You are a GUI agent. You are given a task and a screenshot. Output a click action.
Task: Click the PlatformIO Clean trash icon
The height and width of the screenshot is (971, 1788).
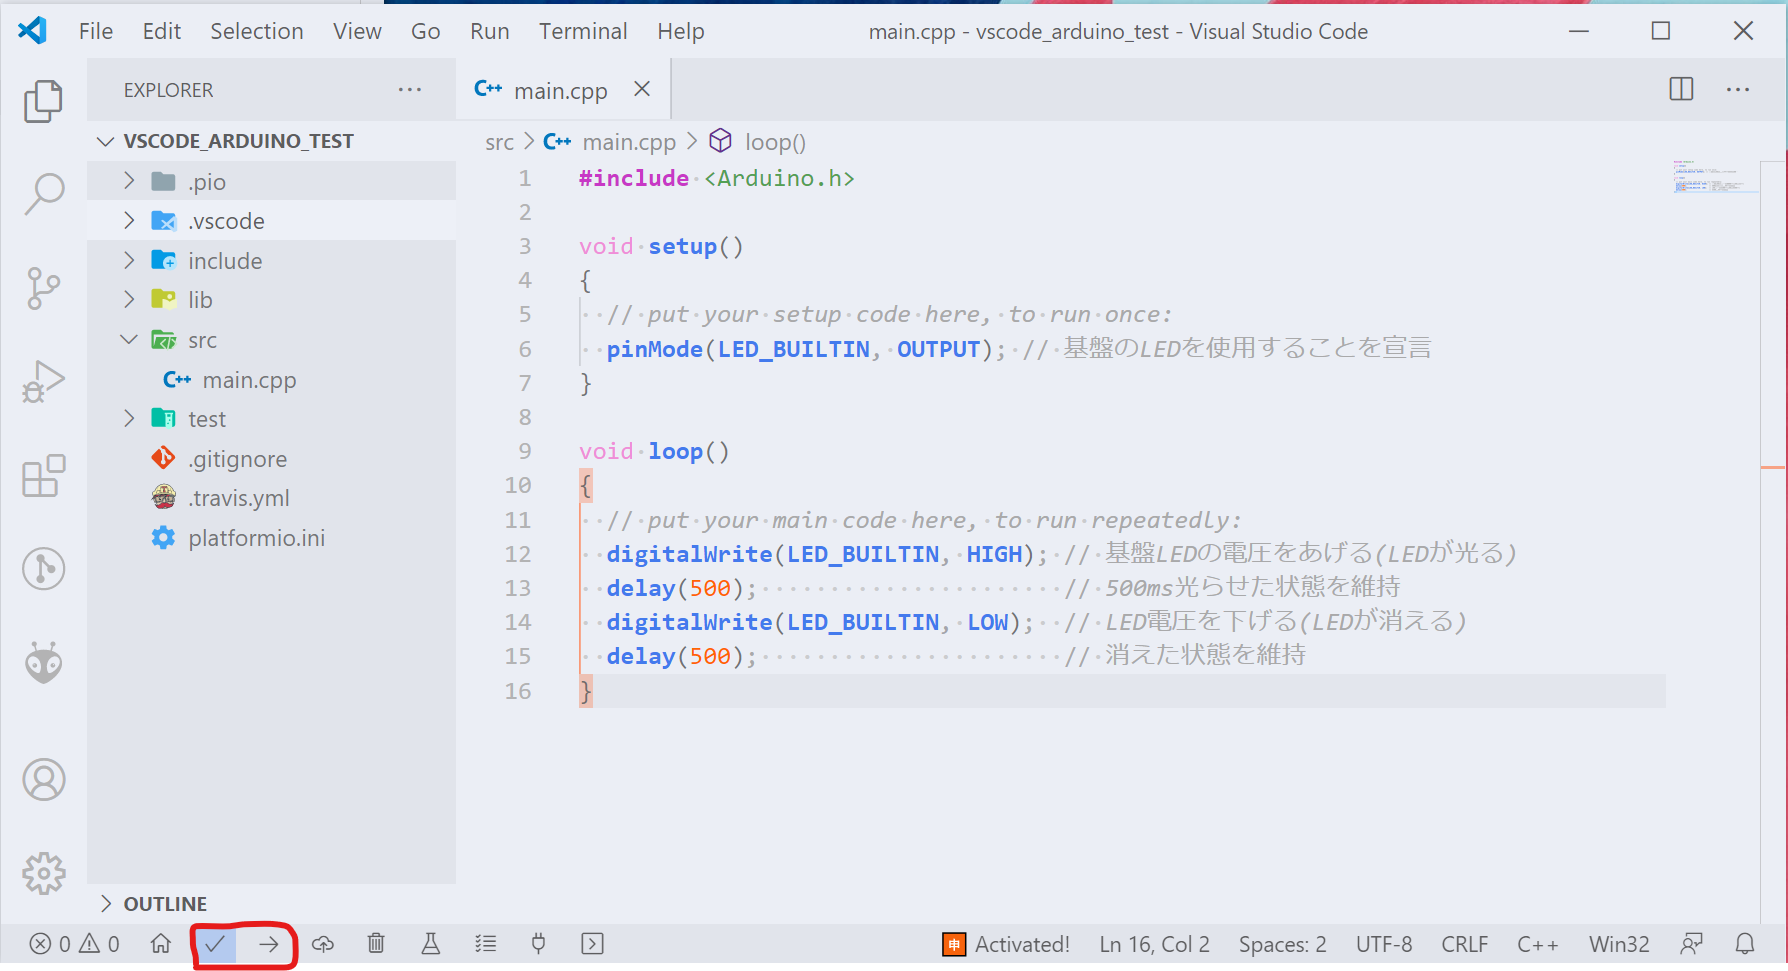(x=376, y=943)
